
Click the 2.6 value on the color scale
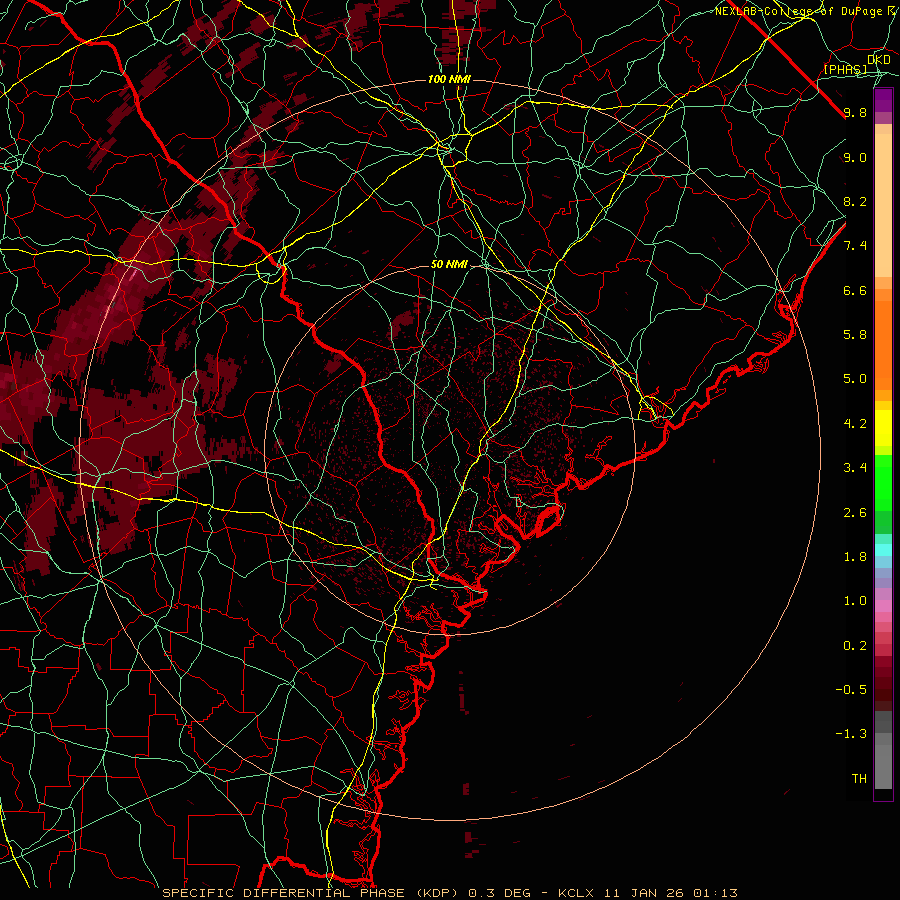coord(855,513)
